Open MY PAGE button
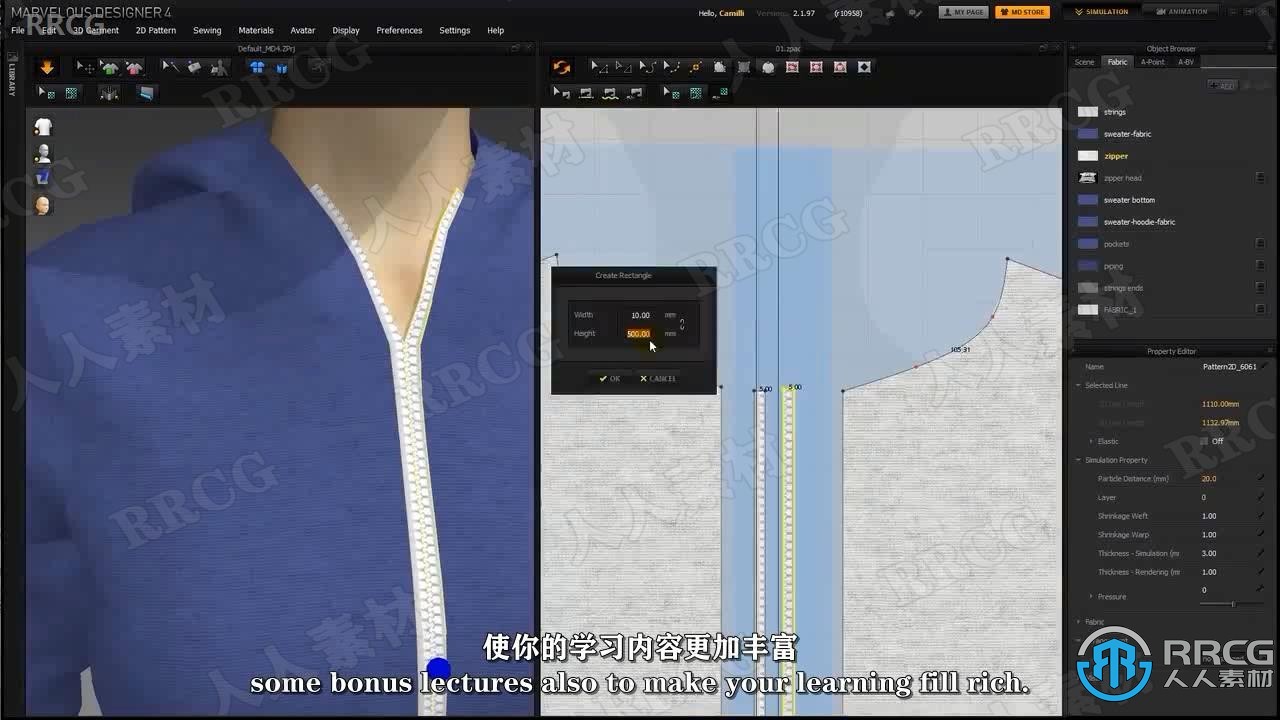This screenshot has width=1280, height=720. 964,12
